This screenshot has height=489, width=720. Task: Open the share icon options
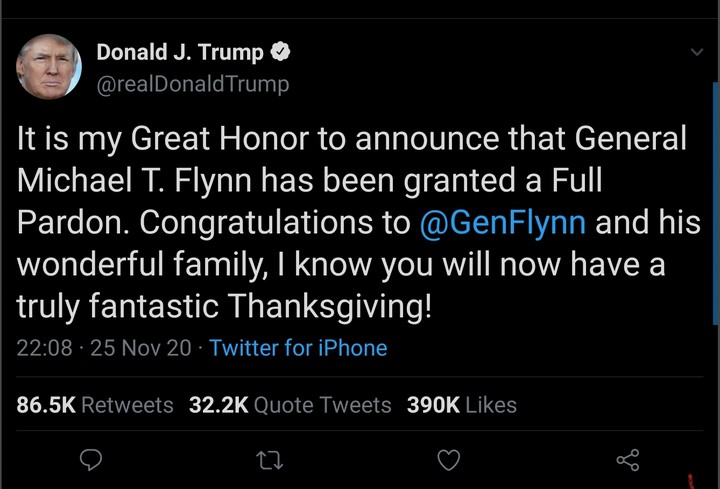[x=627, y=460]
